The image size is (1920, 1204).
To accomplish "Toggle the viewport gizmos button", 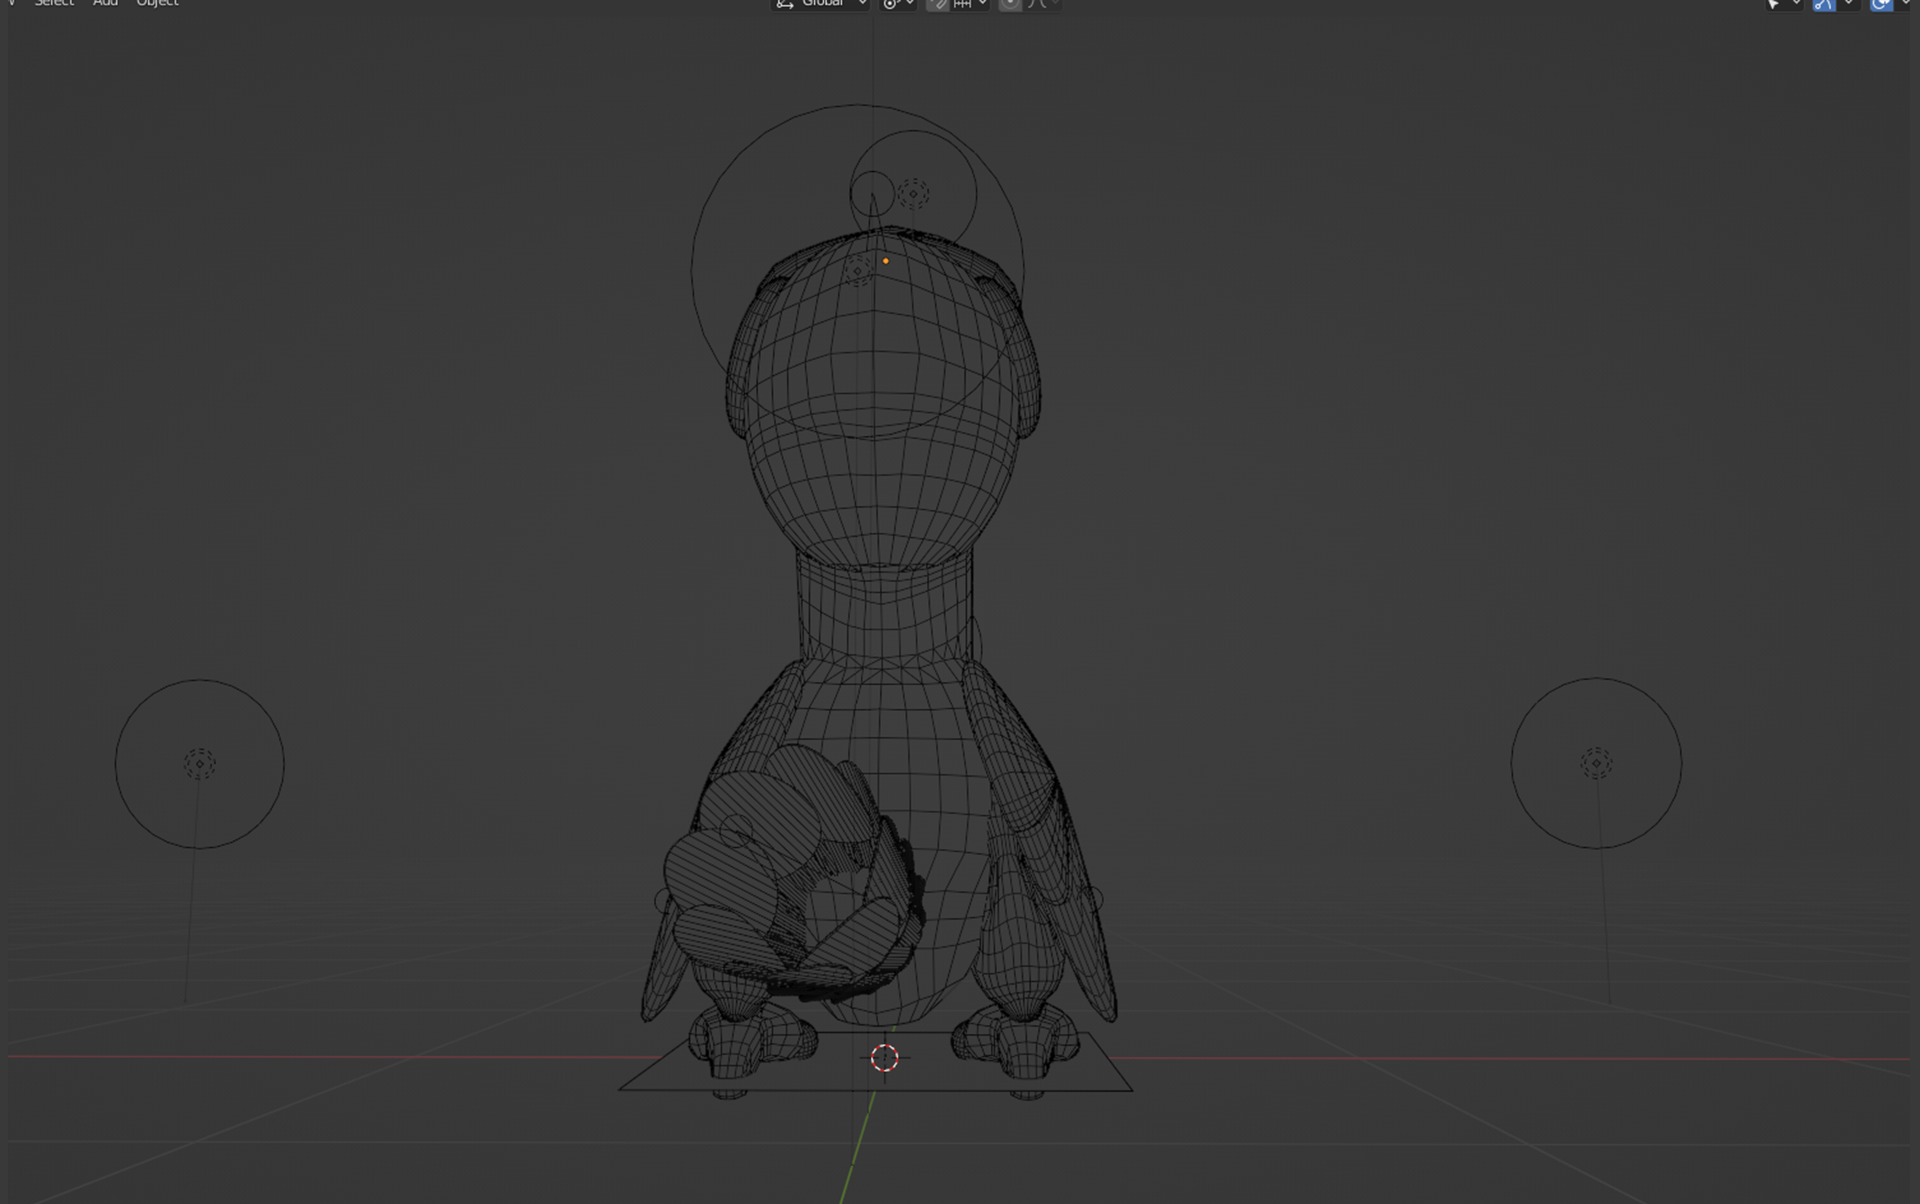I will (x=1824, y=4).
